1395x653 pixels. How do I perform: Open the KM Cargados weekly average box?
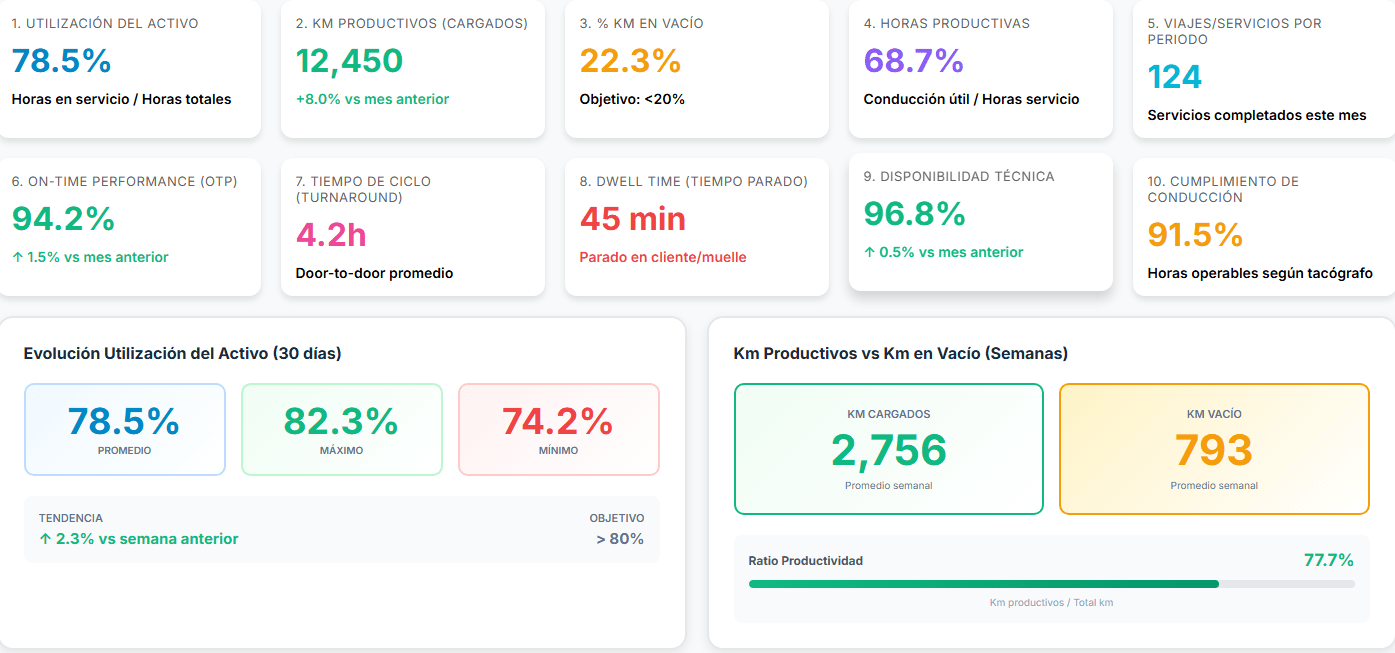coord(888,449)
